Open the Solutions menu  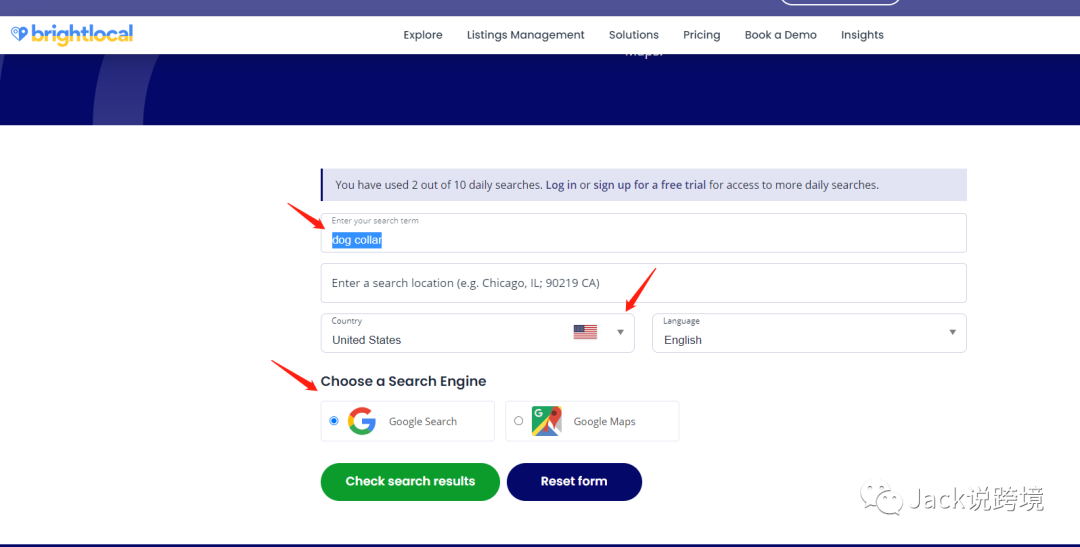tap(634, 35)
